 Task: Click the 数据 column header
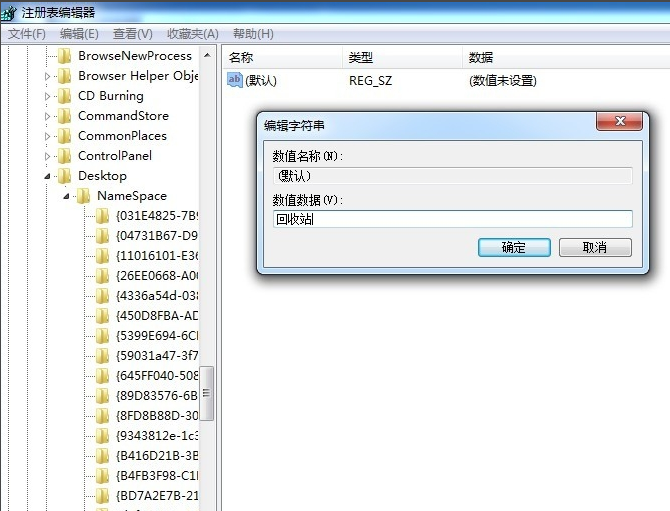click(x=566, y=57)
